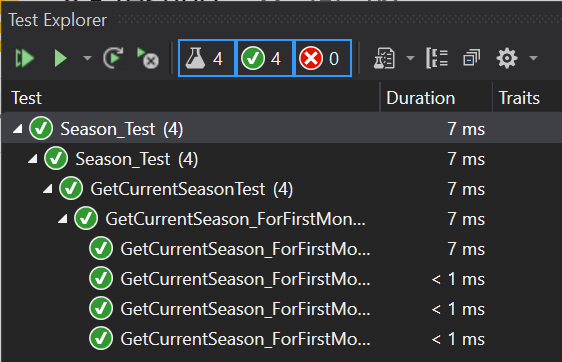Viewport: 562px width, 362px height.
Task: Collapse the GetCurrentSeasonTest class node
Action: [x=48, y=189]
